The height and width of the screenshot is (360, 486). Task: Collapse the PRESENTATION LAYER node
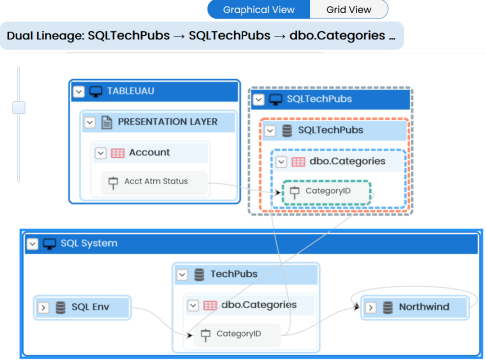coord(90,122)
